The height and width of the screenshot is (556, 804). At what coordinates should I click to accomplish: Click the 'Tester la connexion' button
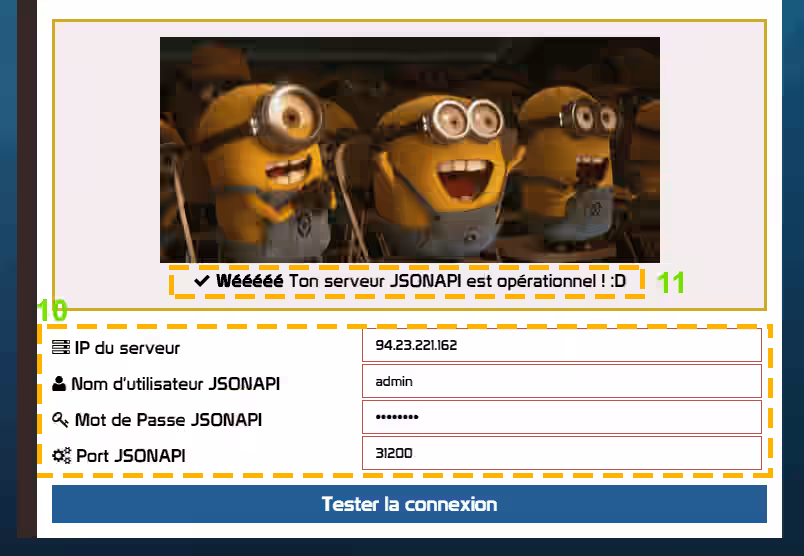tap(409, 504)
